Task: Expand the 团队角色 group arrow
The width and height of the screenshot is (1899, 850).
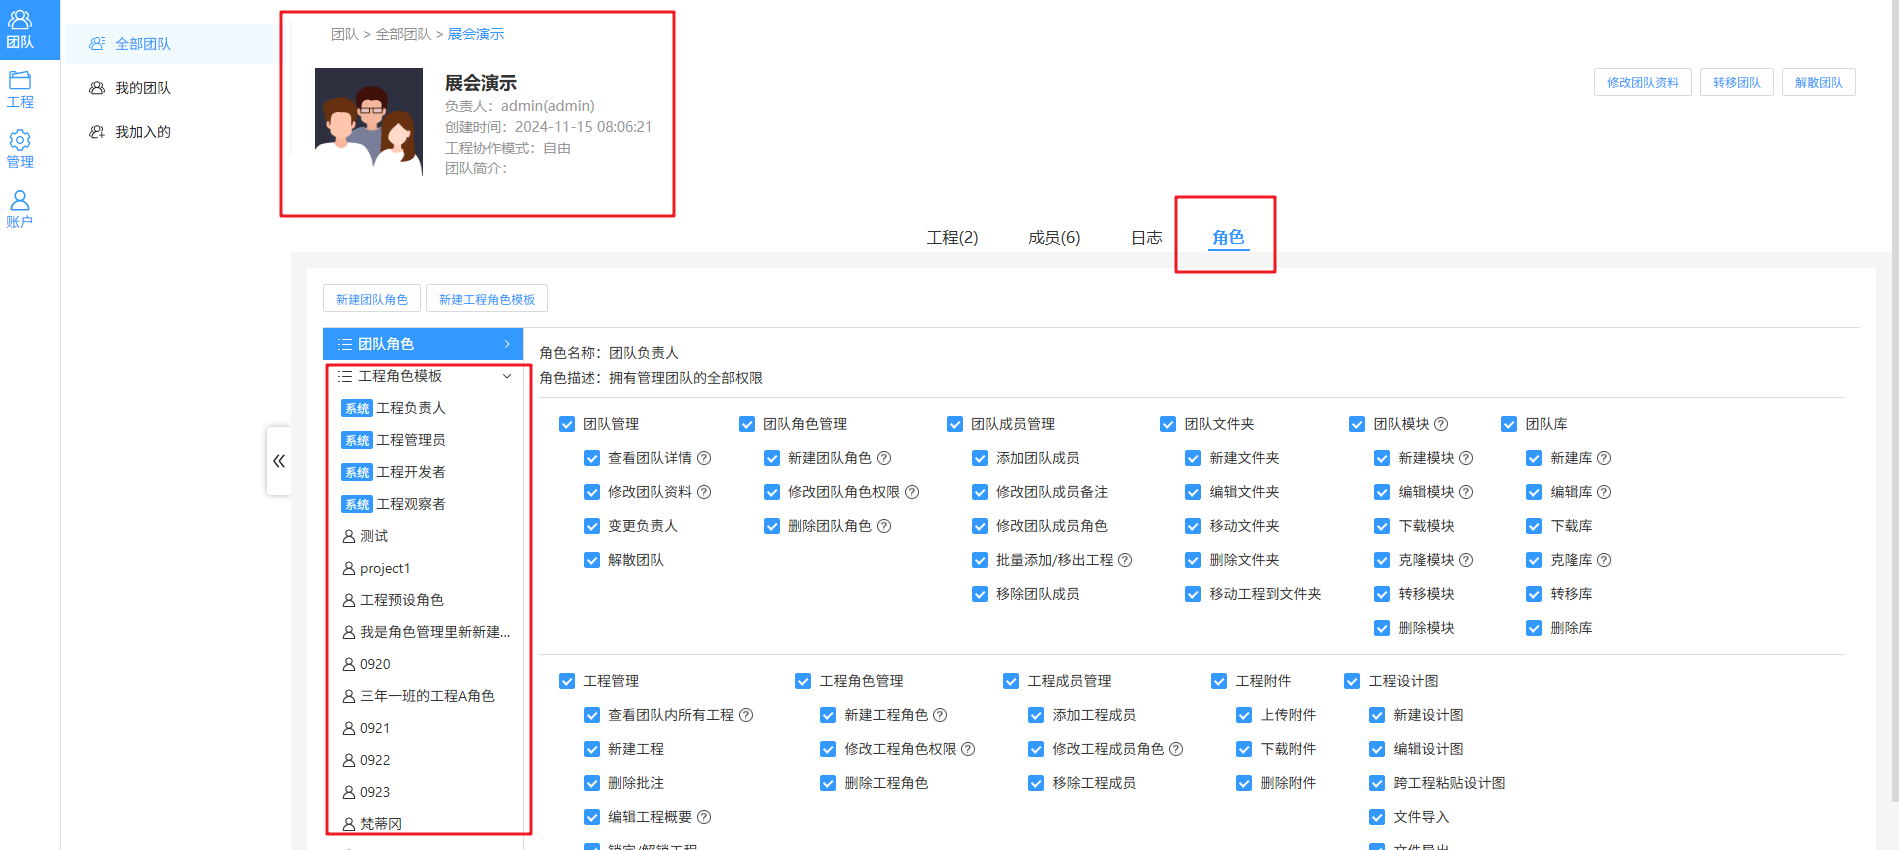Action: [507, 344]
